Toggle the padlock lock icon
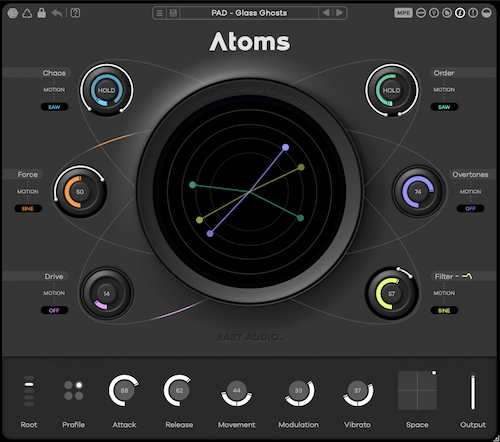 point(42,13)
